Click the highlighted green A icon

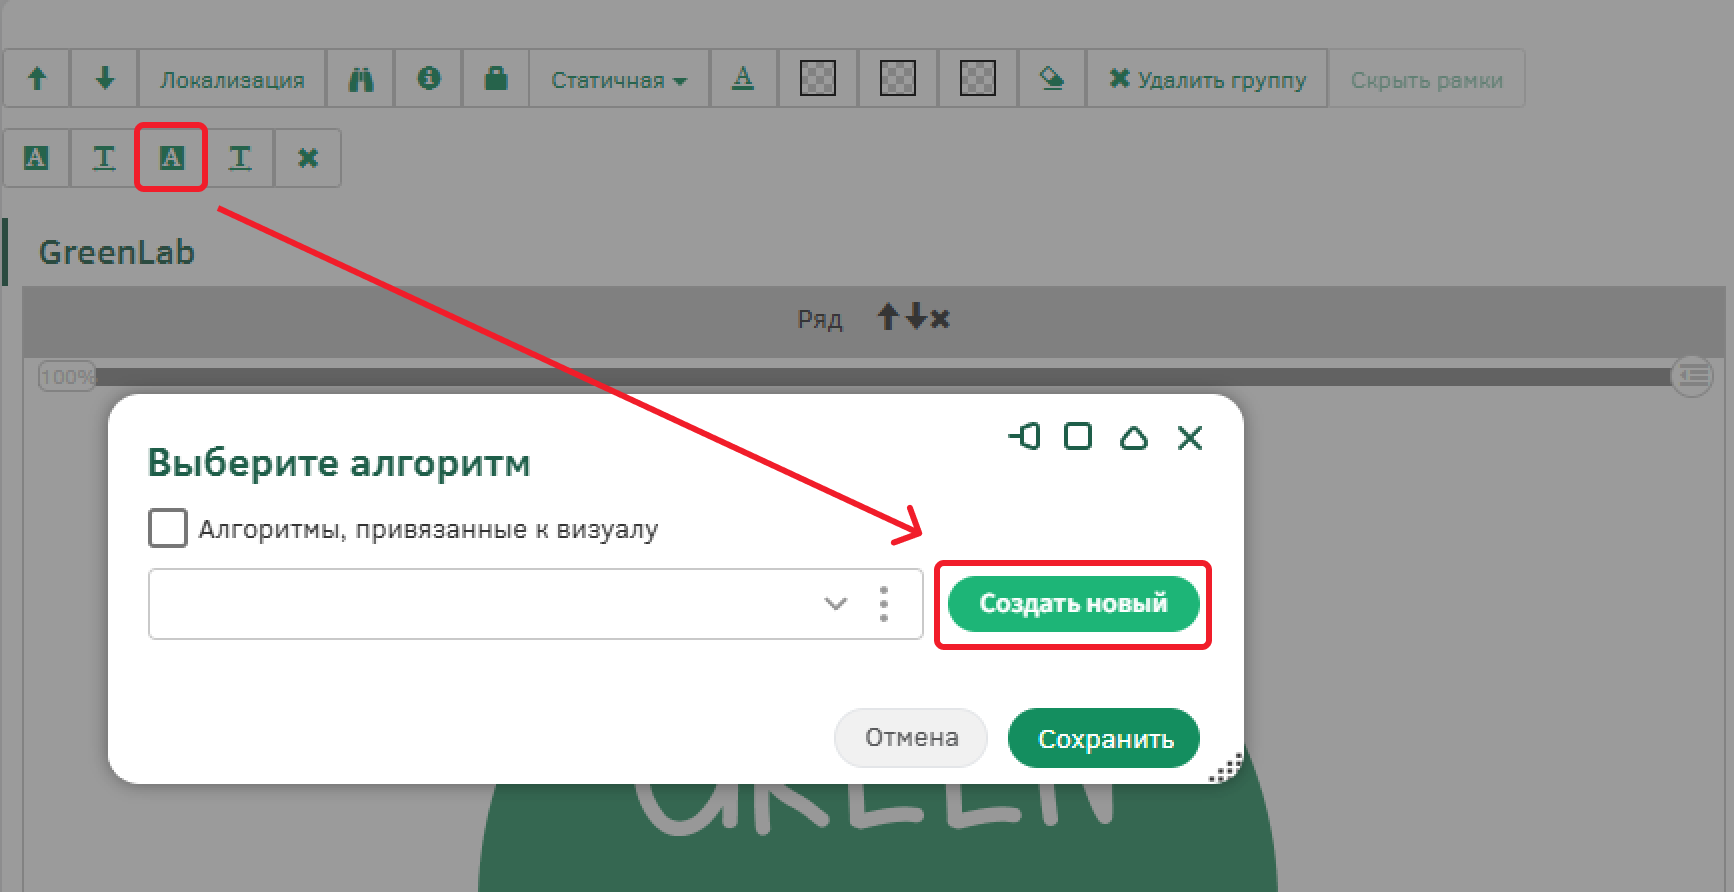(171, 157)
